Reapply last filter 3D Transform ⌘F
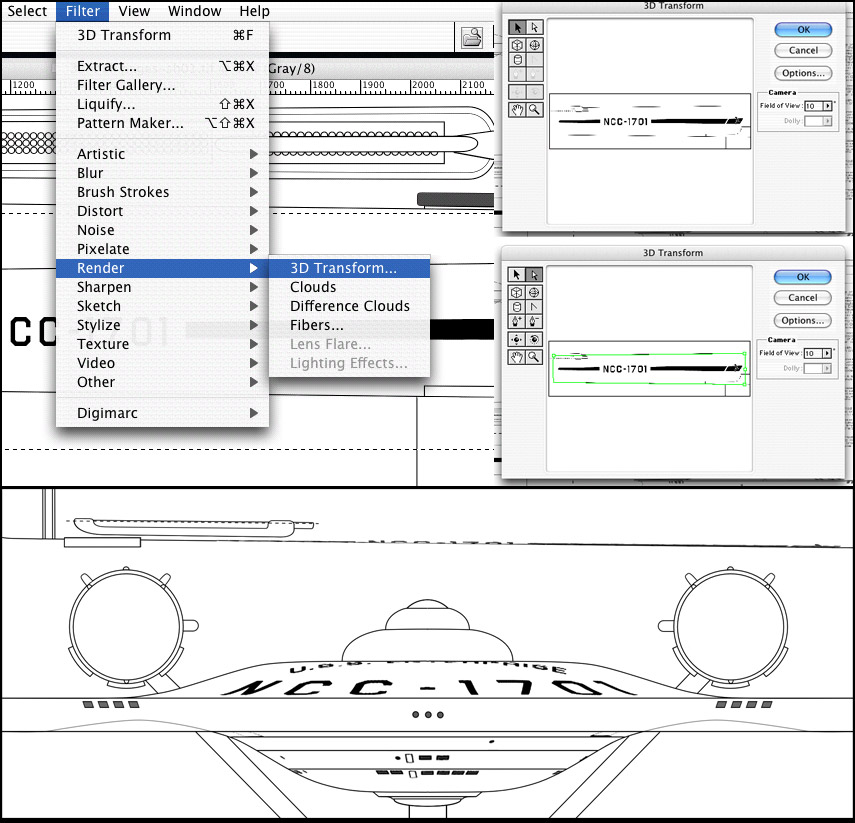 point(162,35)
